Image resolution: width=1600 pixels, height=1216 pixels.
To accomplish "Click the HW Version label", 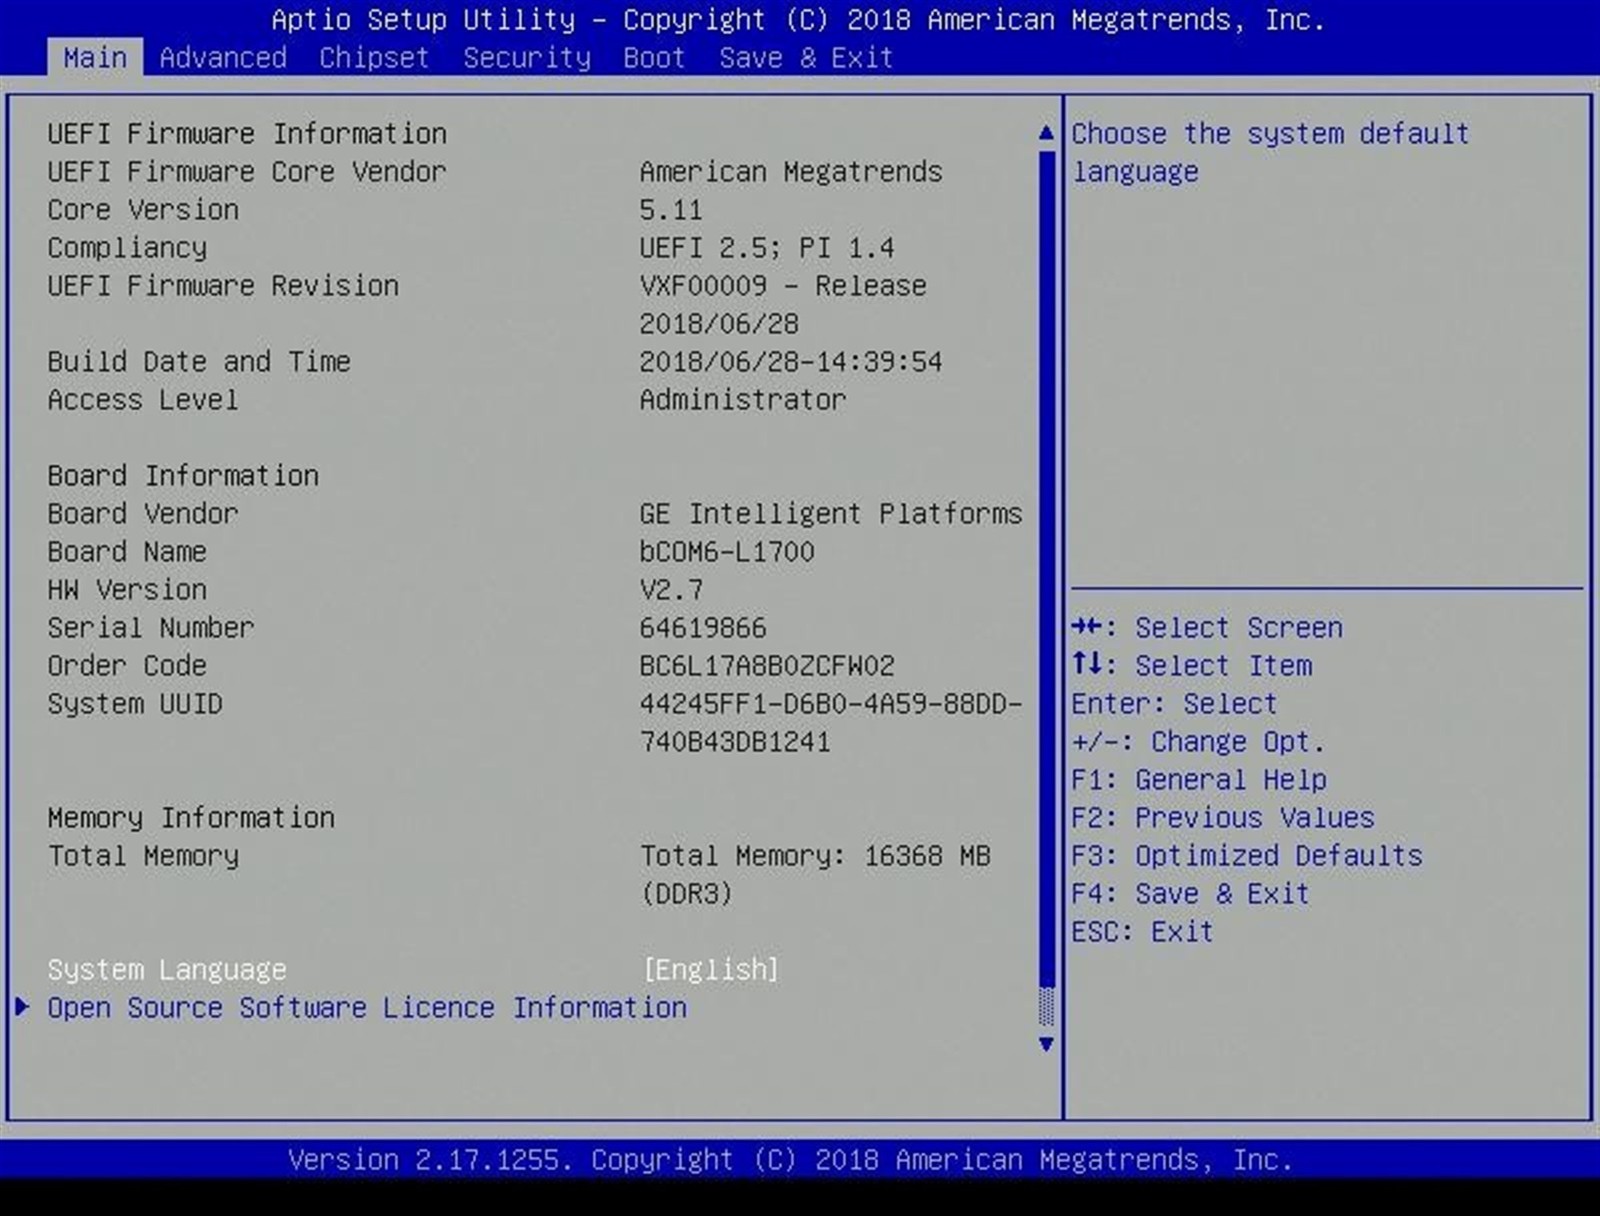I will (x=127, y=589).
